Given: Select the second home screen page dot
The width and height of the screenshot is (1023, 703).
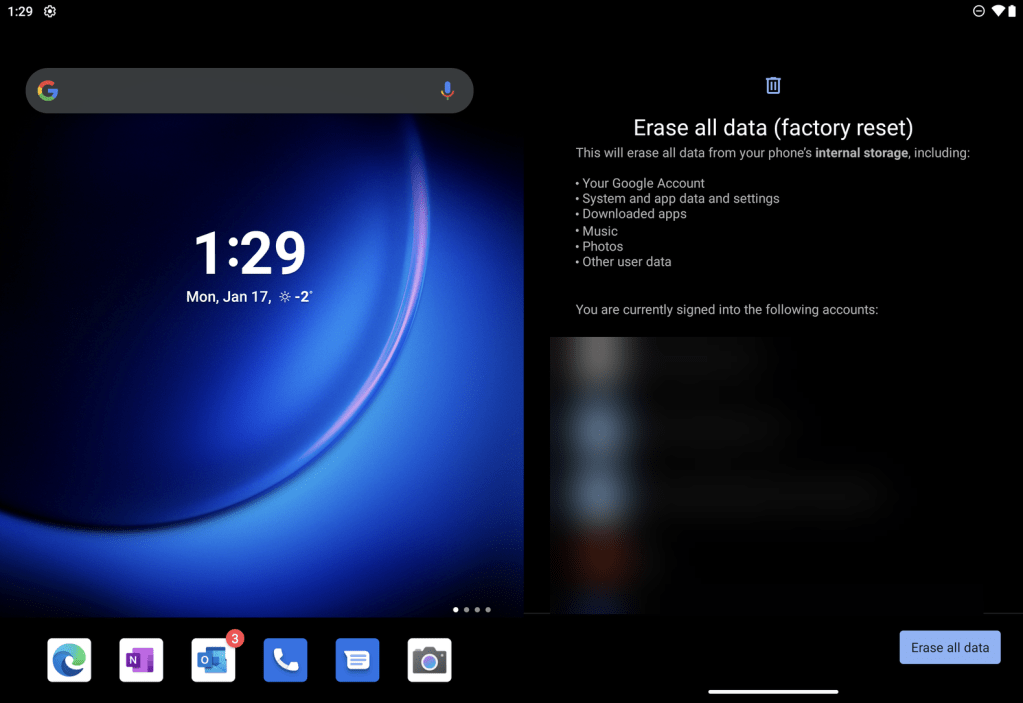Looking at the screenshot, I should (x=466, y=609).
